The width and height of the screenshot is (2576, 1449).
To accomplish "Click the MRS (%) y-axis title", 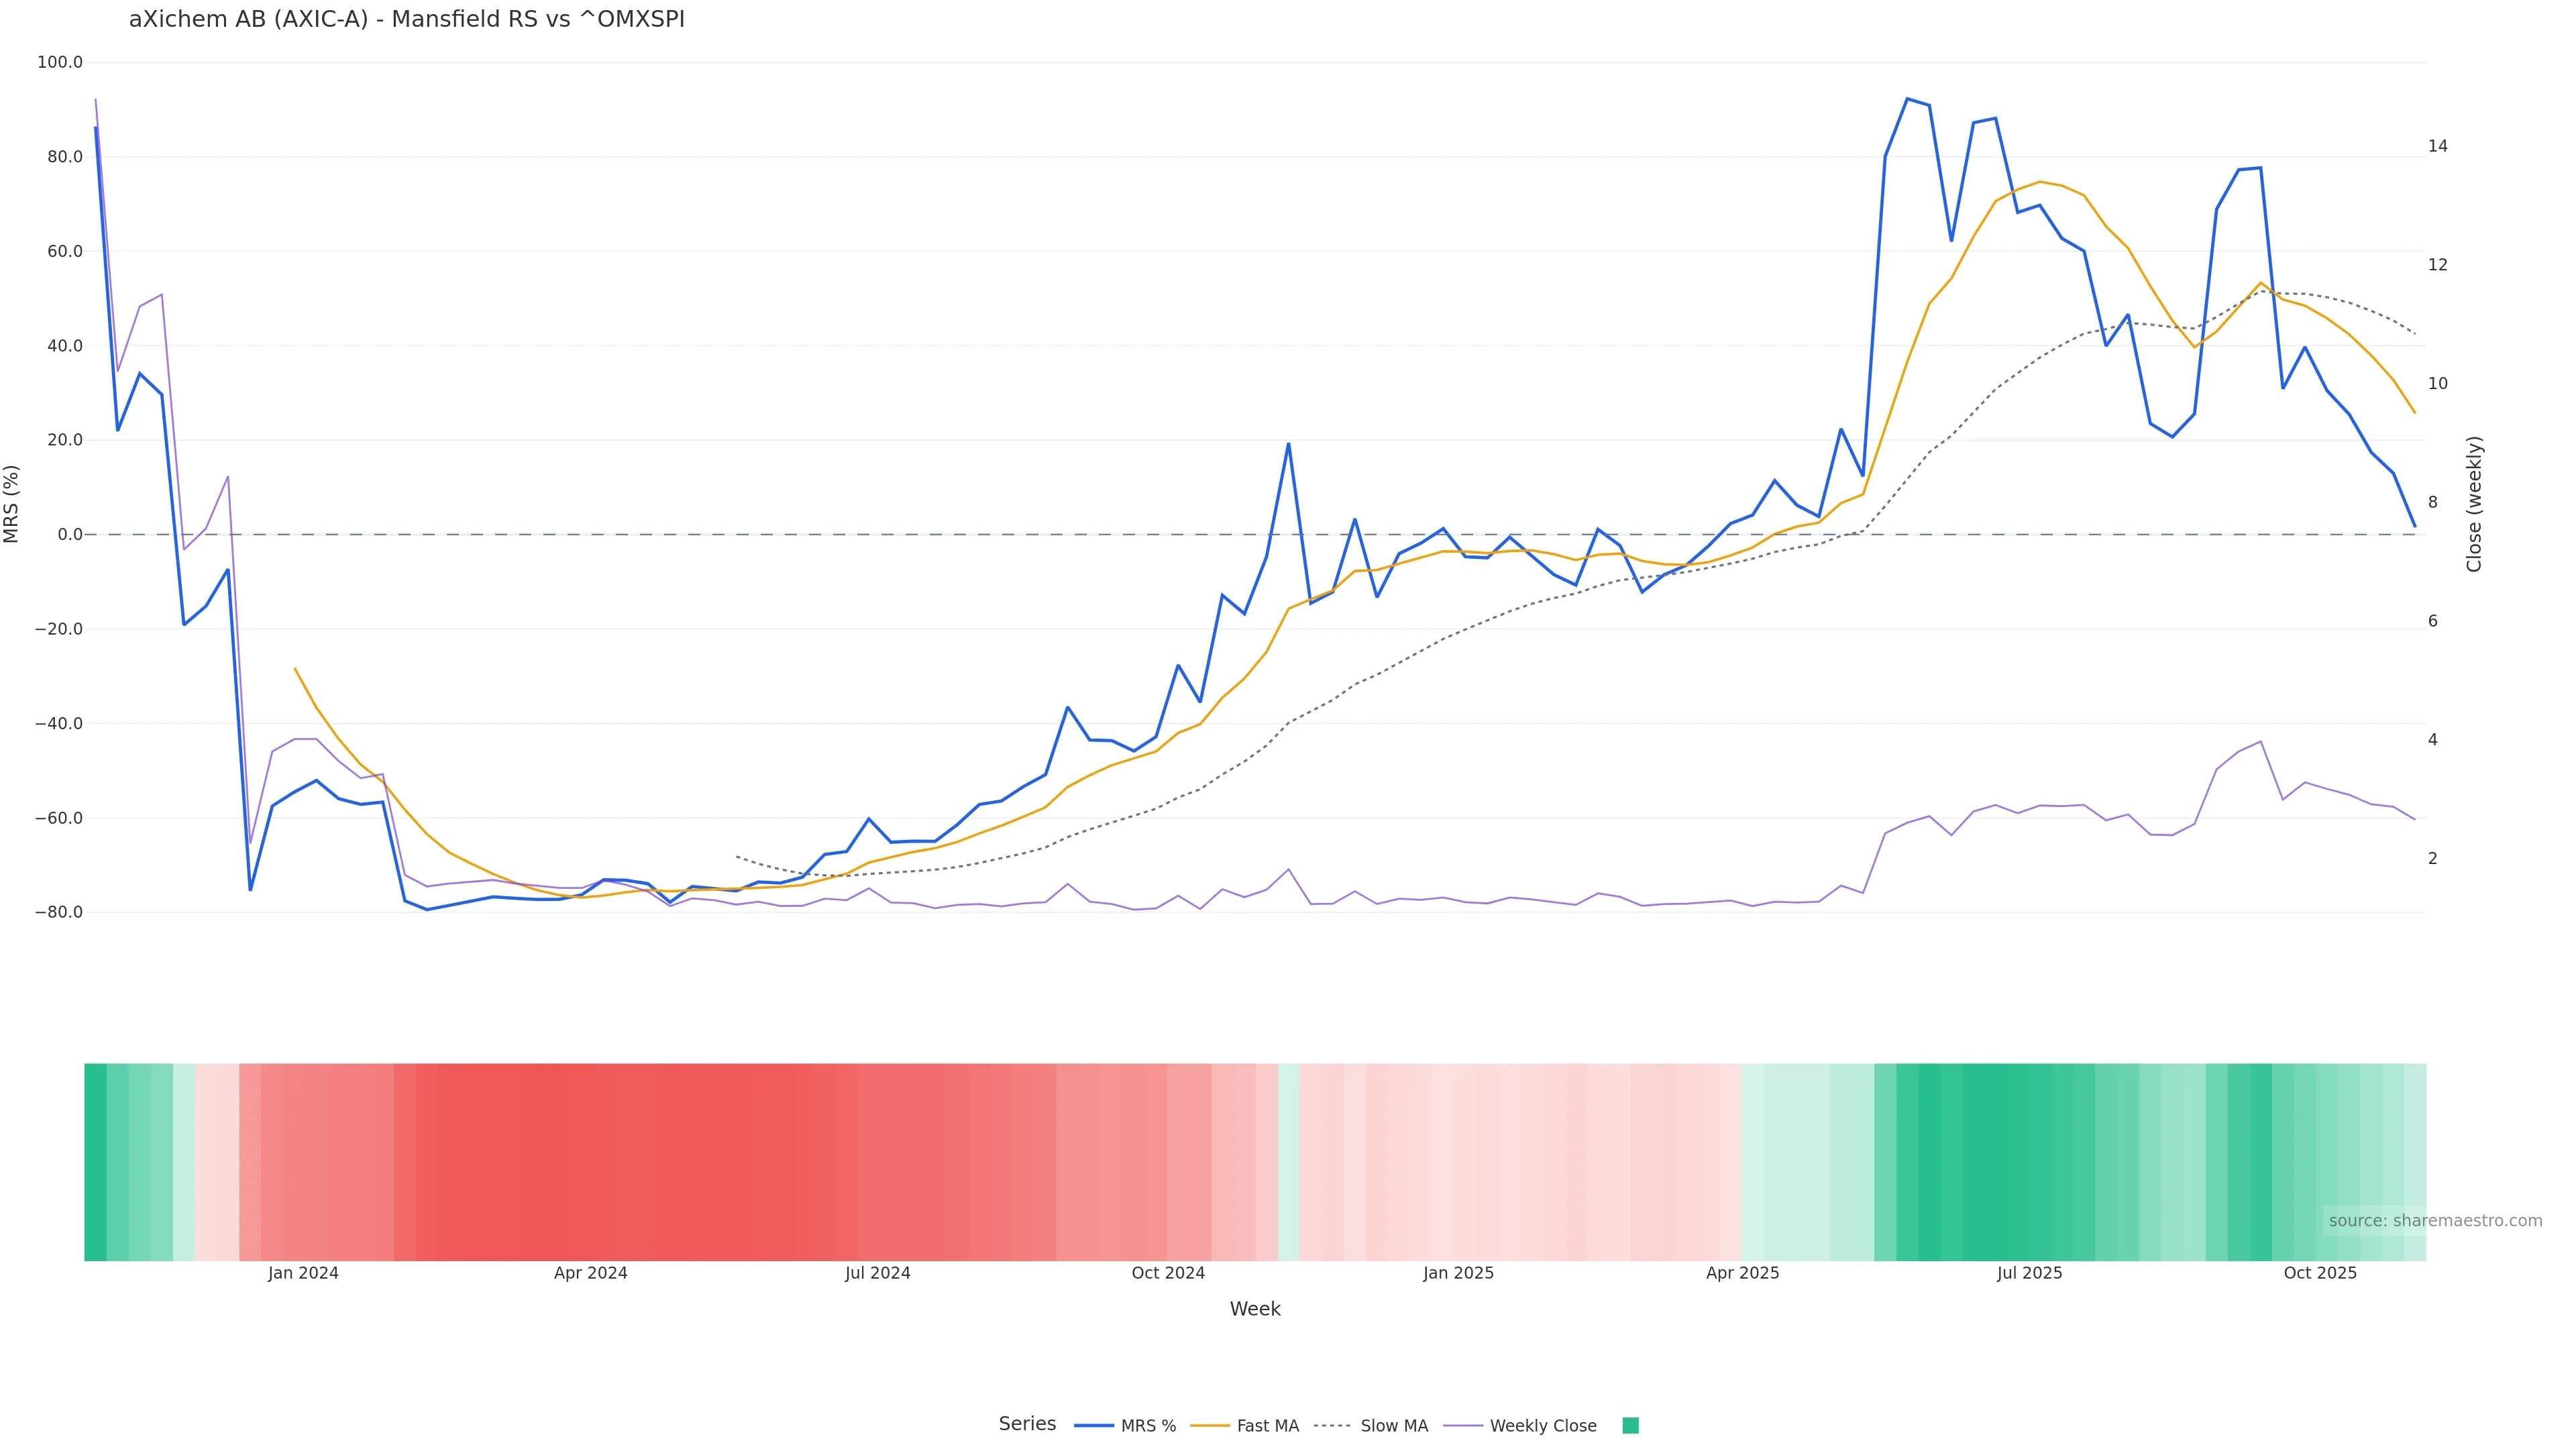I will coord(12,504).
